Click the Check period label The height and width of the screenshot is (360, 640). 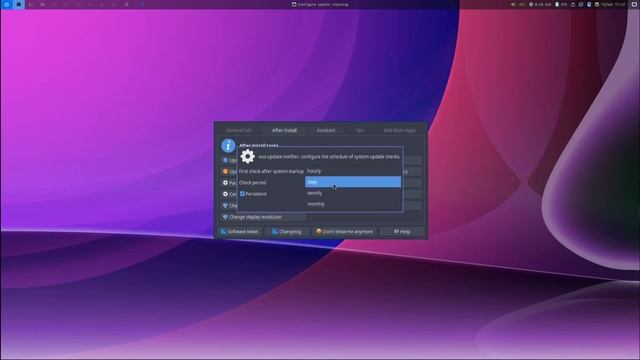pyautogui.click(x=252, y=183)
